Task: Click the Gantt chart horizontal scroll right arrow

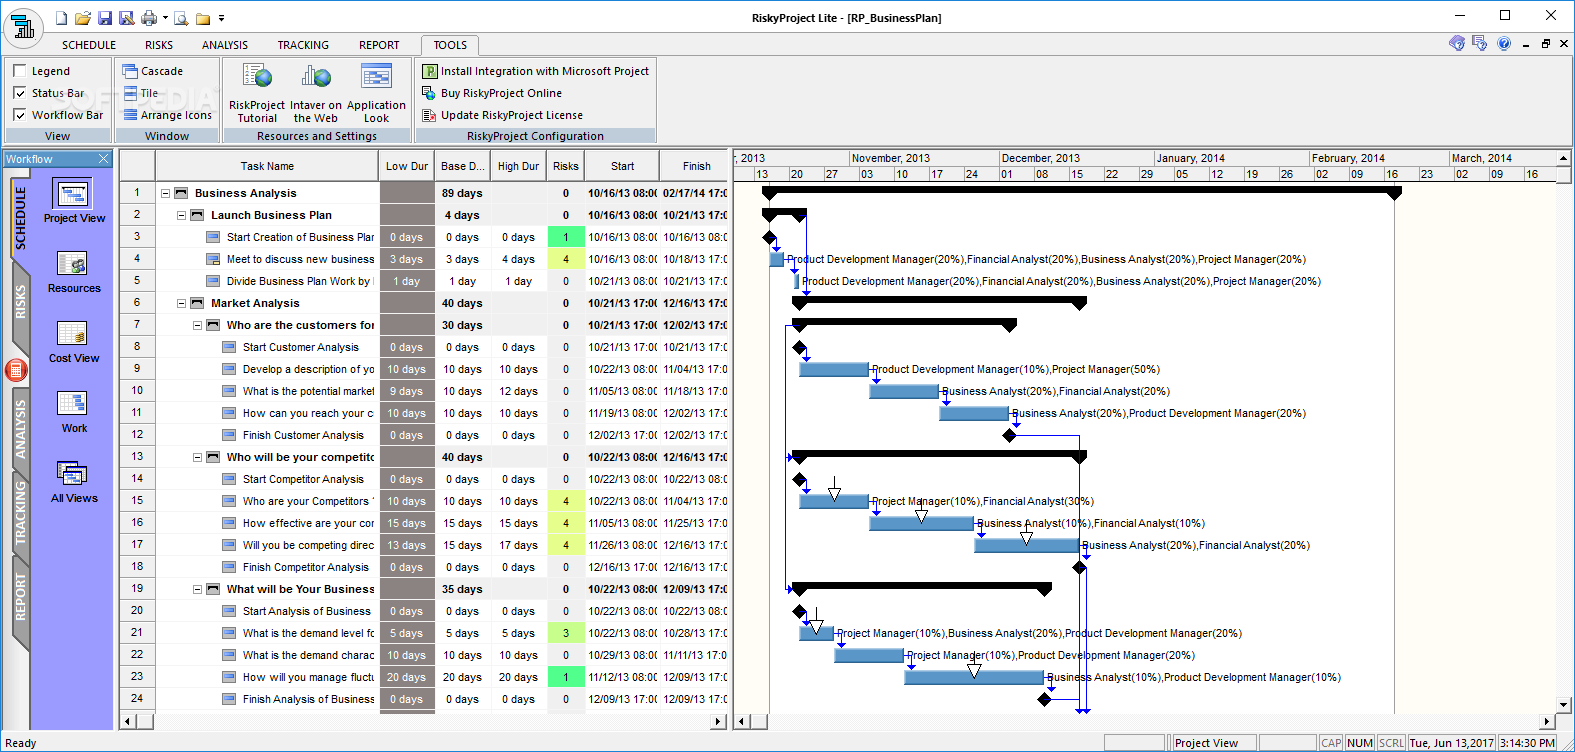Action: point(1548,721)
